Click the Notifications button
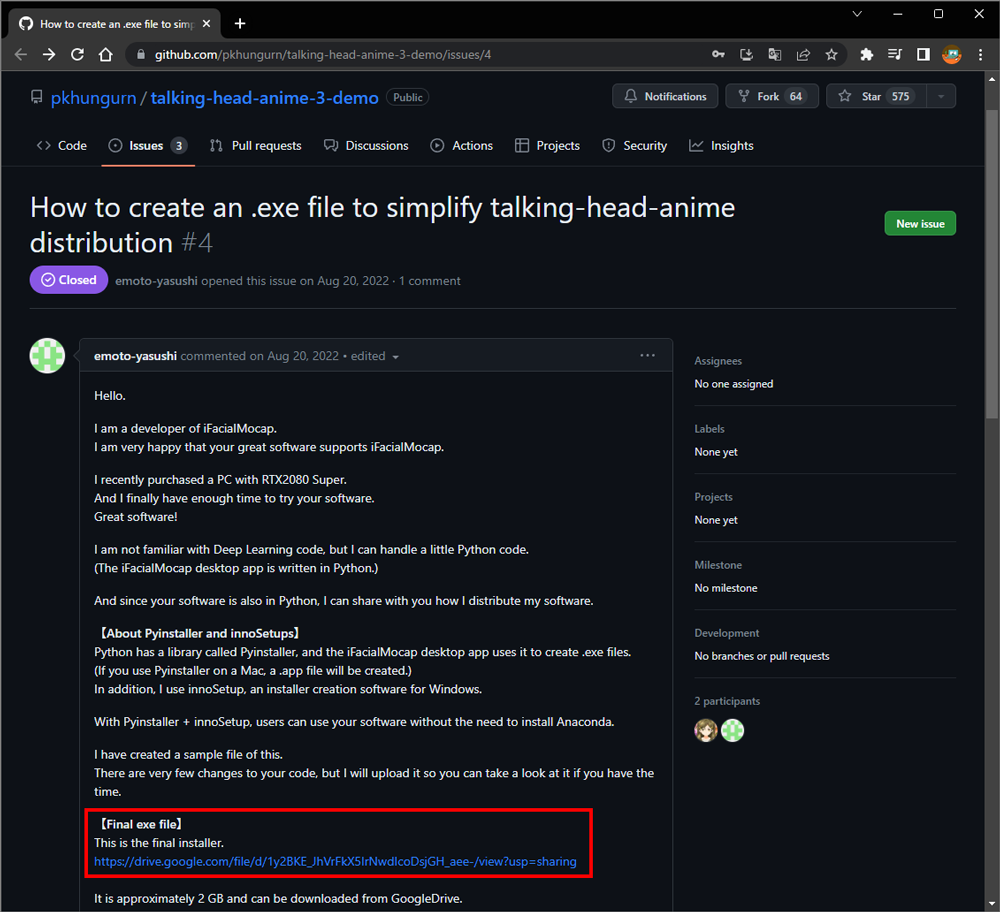The image size is (1000, 912). [x=665, y=97]
